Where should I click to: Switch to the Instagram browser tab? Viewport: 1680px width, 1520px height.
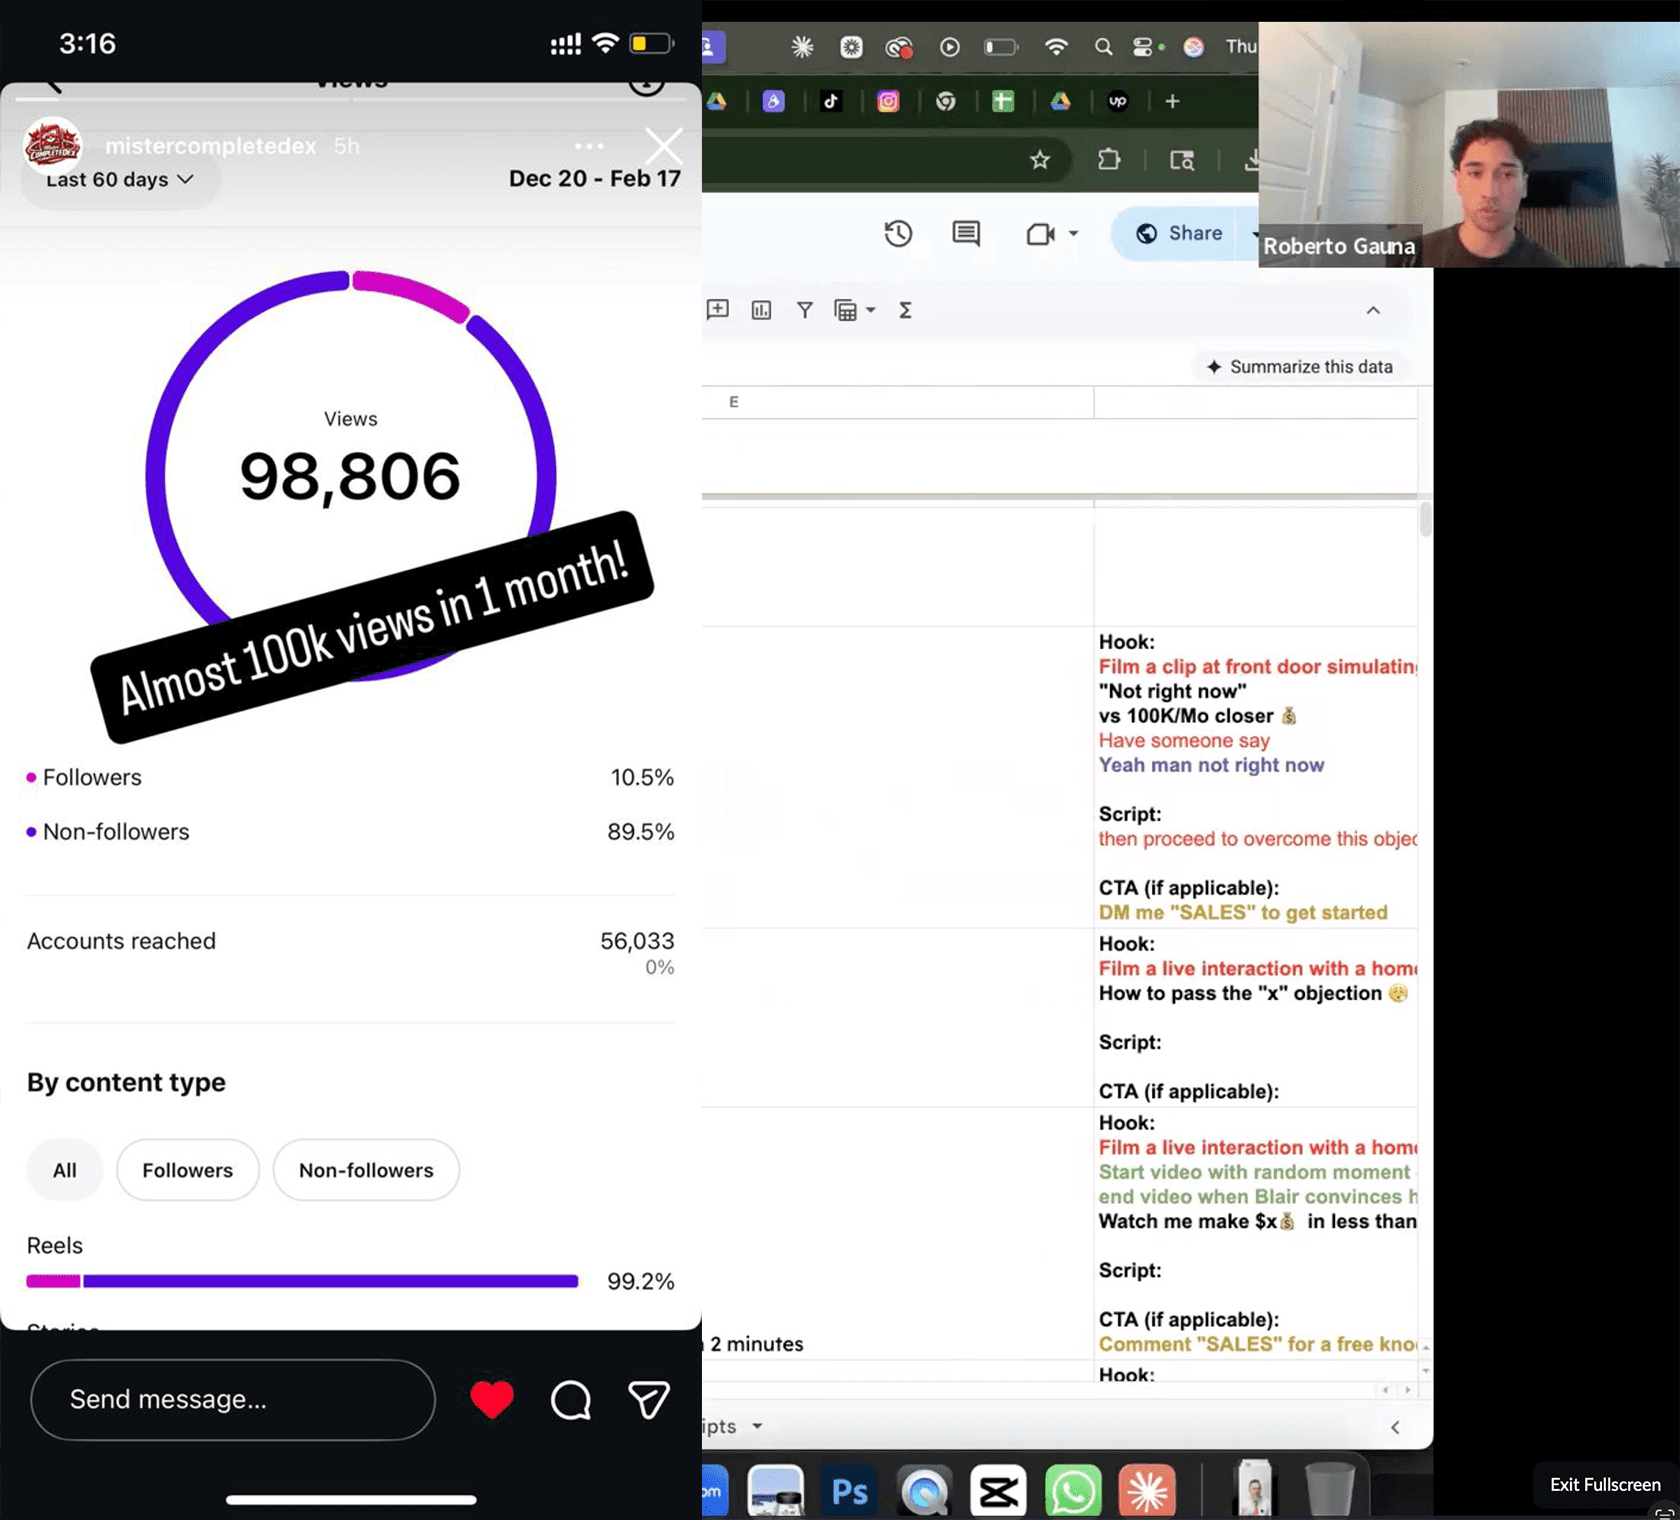pyautogui.click(x=888, y=101)
